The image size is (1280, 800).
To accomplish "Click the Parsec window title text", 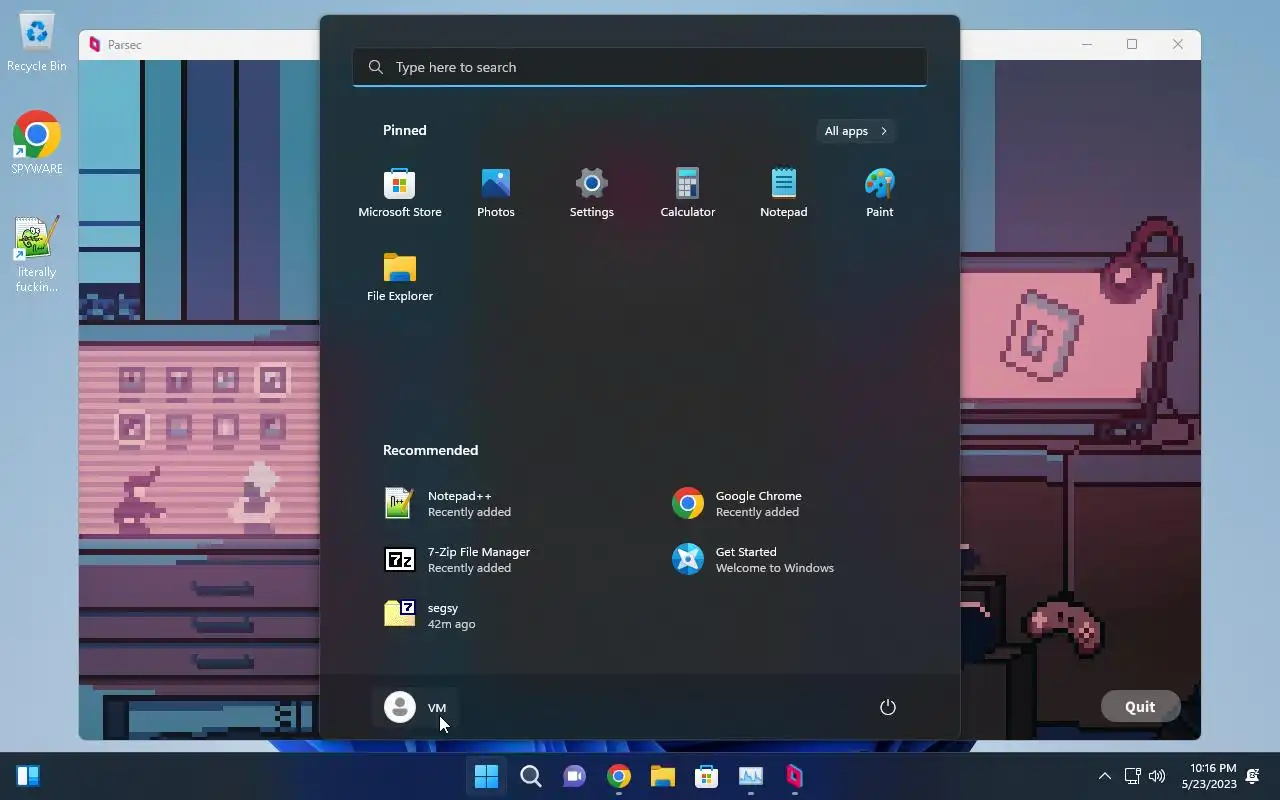I will click(125, 45).
